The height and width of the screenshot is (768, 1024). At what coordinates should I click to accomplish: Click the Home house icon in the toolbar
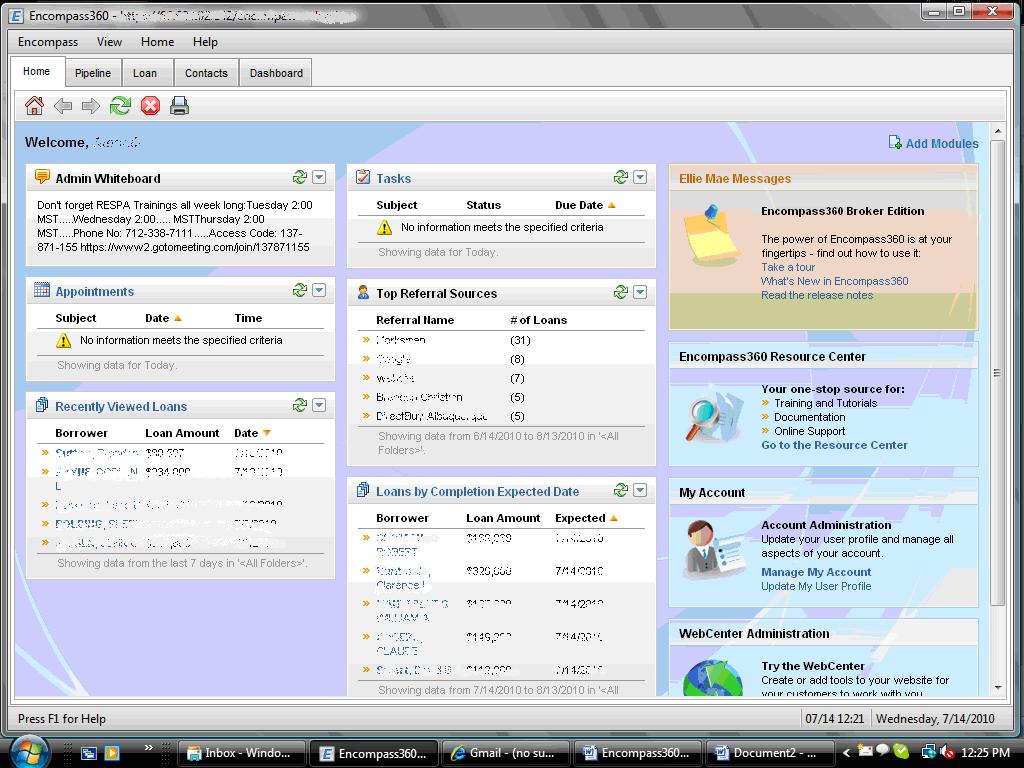(34, 105)
